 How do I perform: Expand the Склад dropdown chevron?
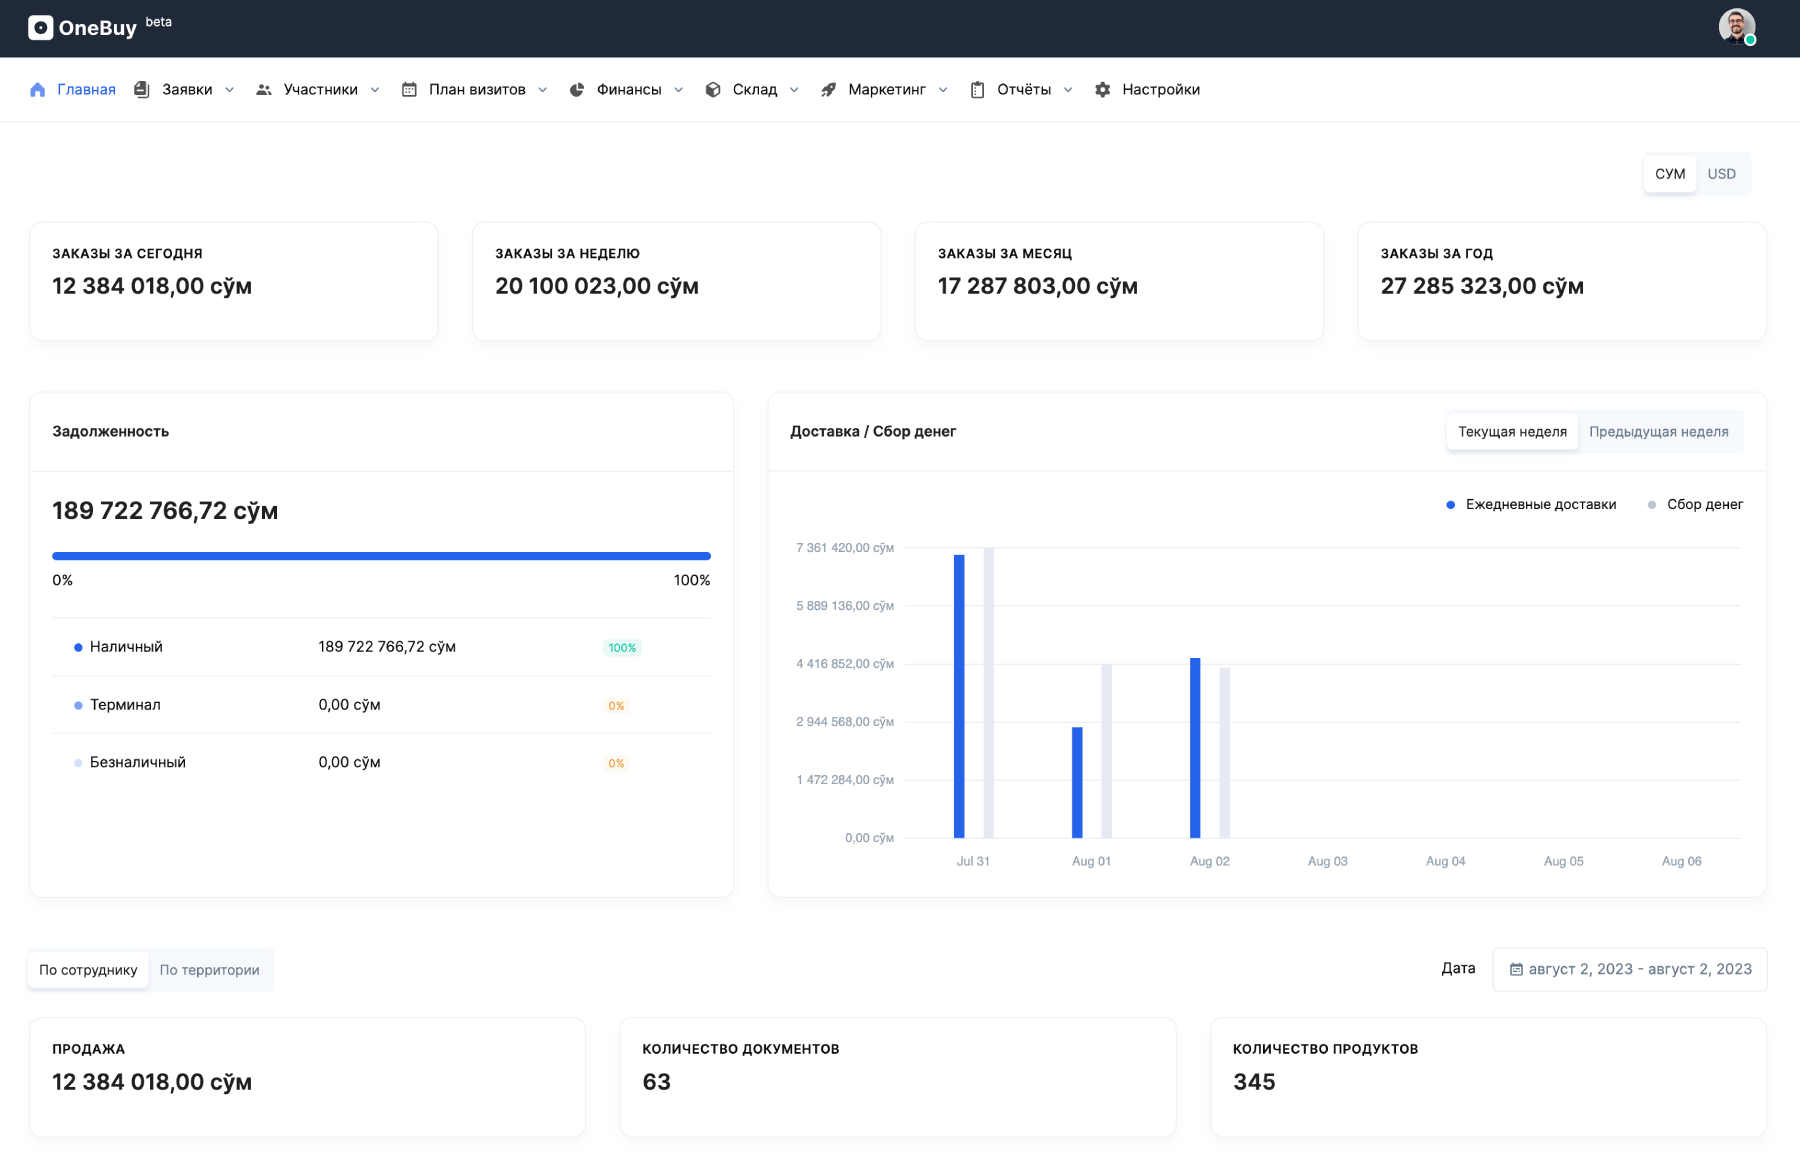point(794,90)
